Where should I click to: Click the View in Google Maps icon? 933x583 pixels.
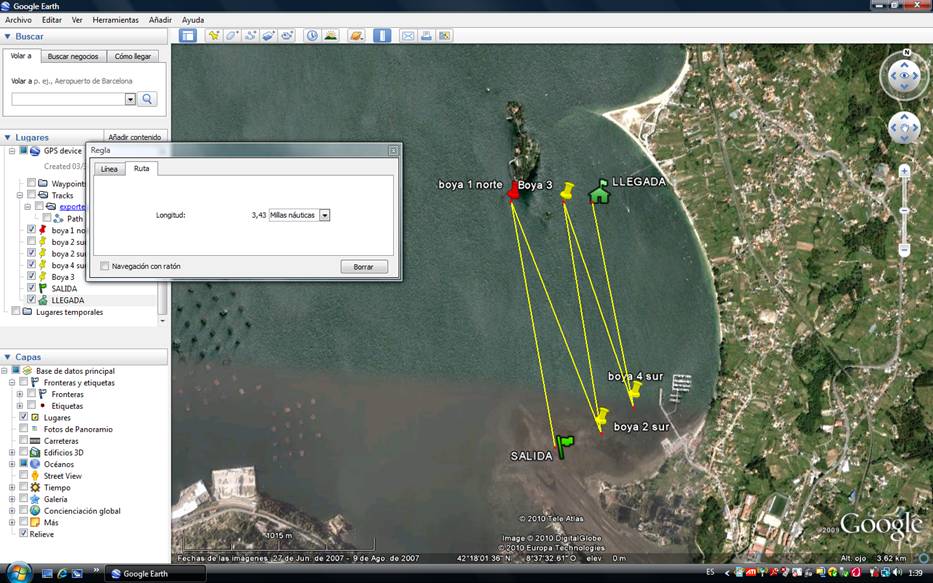coord(444,36)
